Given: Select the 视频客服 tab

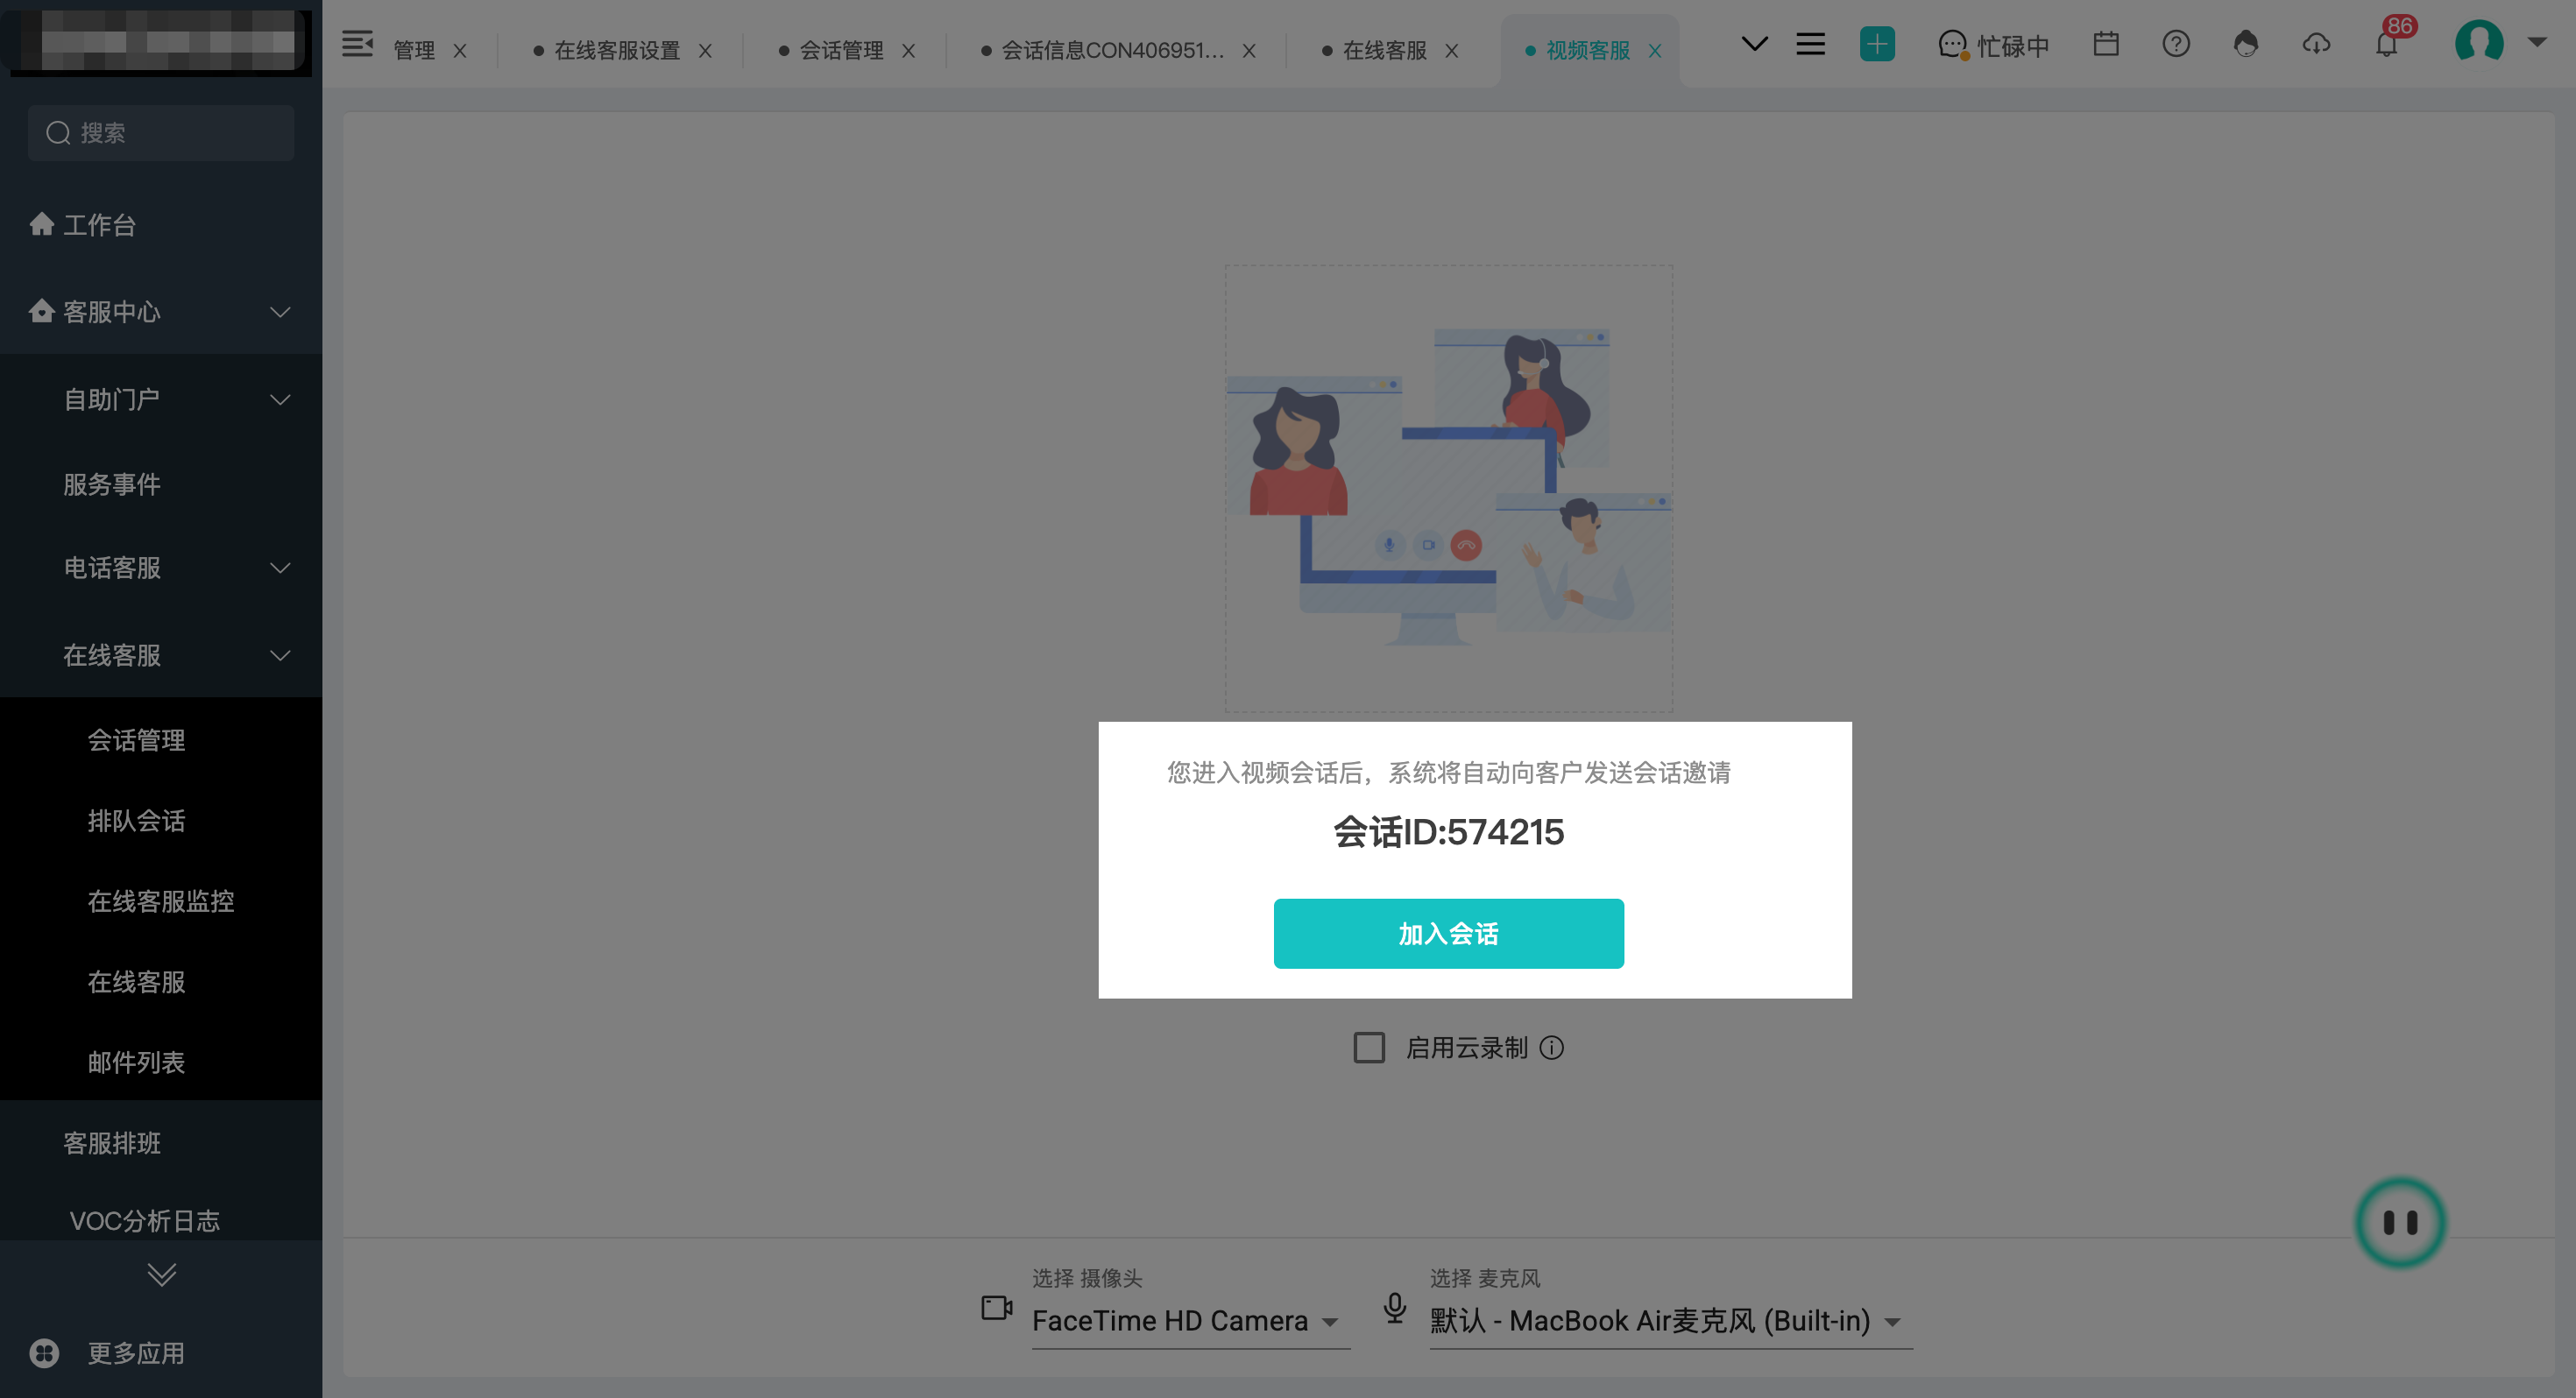Looking at the screenshot, I should coord(1587,50).
